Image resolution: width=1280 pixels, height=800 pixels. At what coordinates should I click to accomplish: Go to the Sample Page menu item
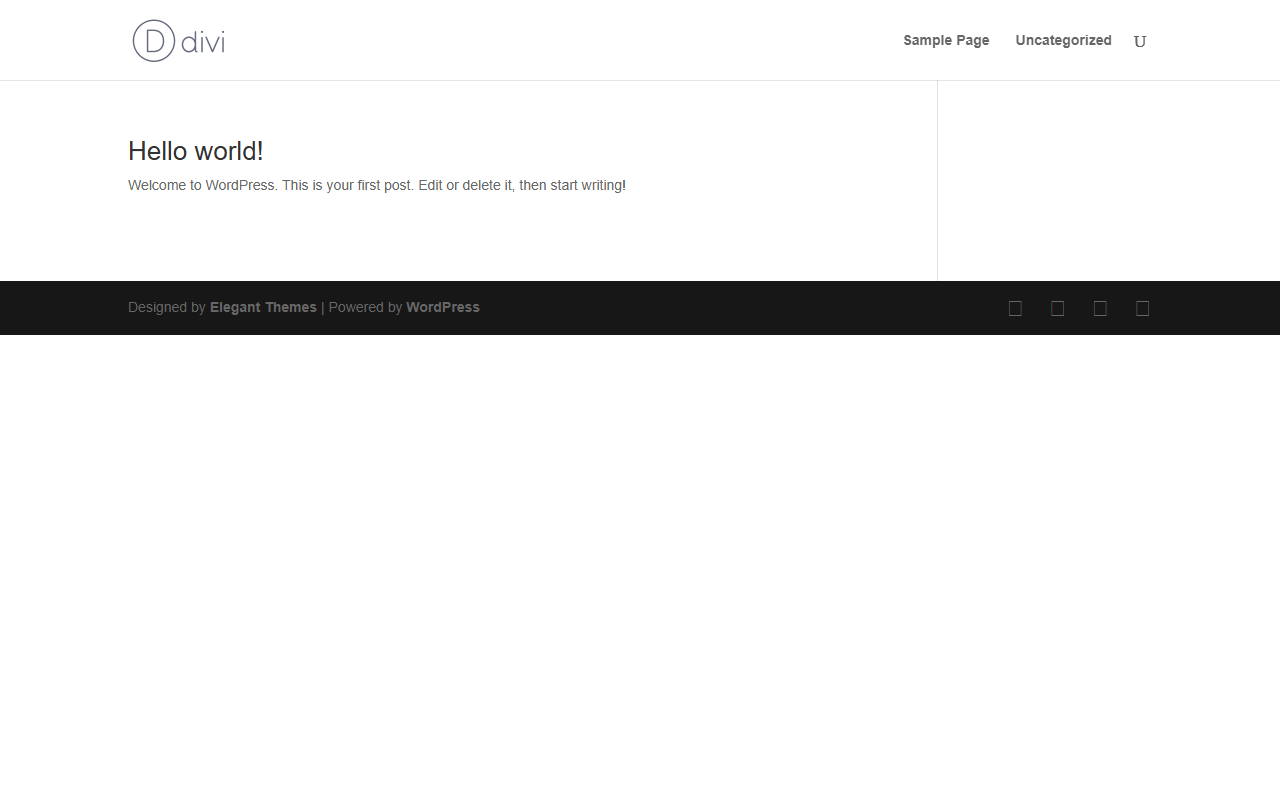coord(946,41)
